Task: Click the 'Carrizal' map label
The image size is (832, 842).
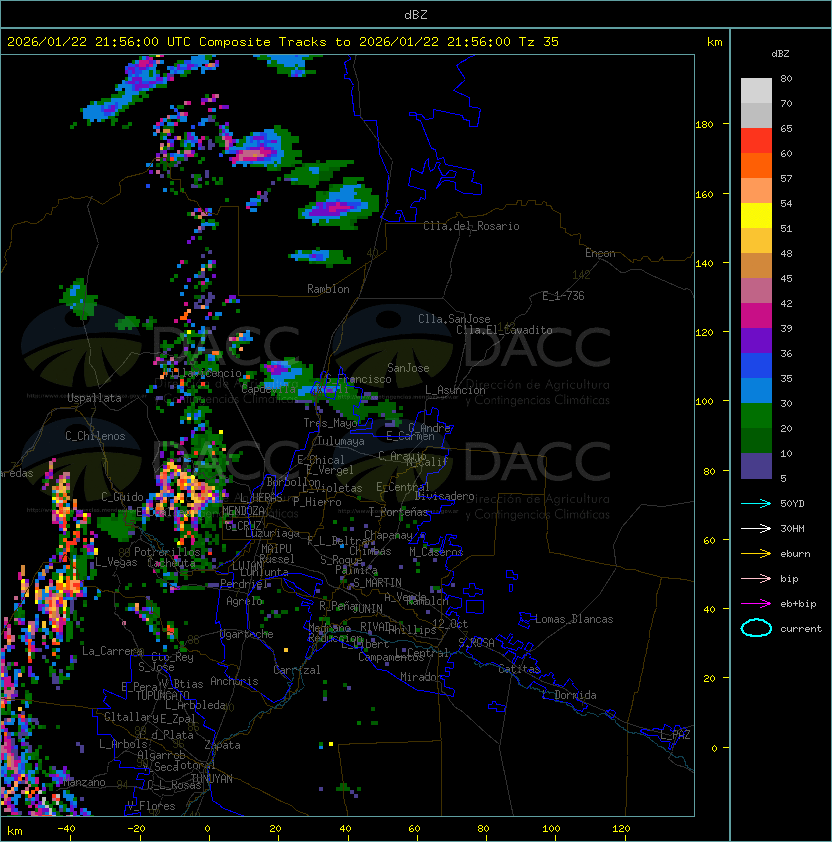Action: pyautogui.click(x=297, y=670)
